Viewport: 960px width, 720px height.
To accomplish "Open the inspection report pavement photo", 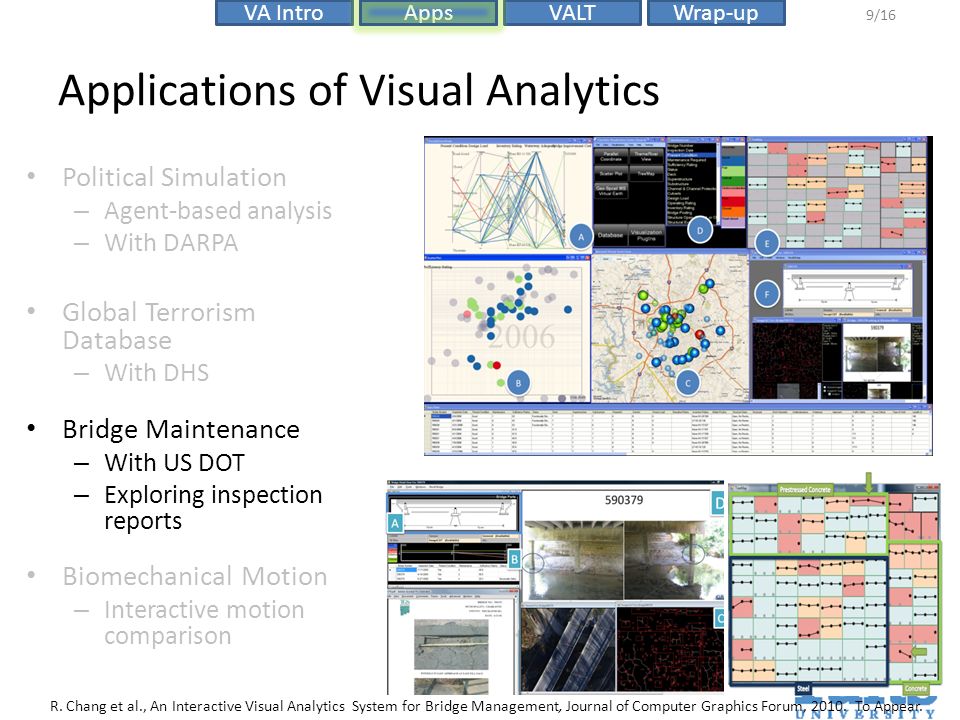I will coord(452,645).
